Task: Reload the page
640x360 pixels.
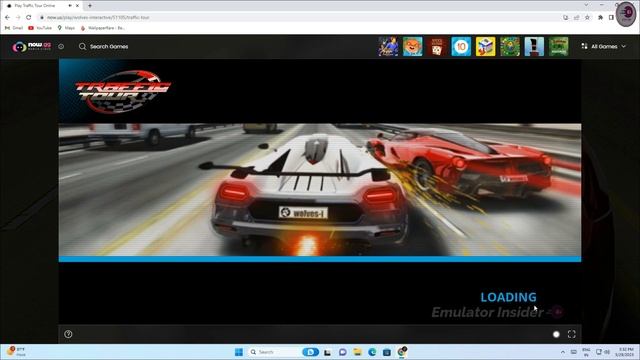Action: [x=29, y=18]
